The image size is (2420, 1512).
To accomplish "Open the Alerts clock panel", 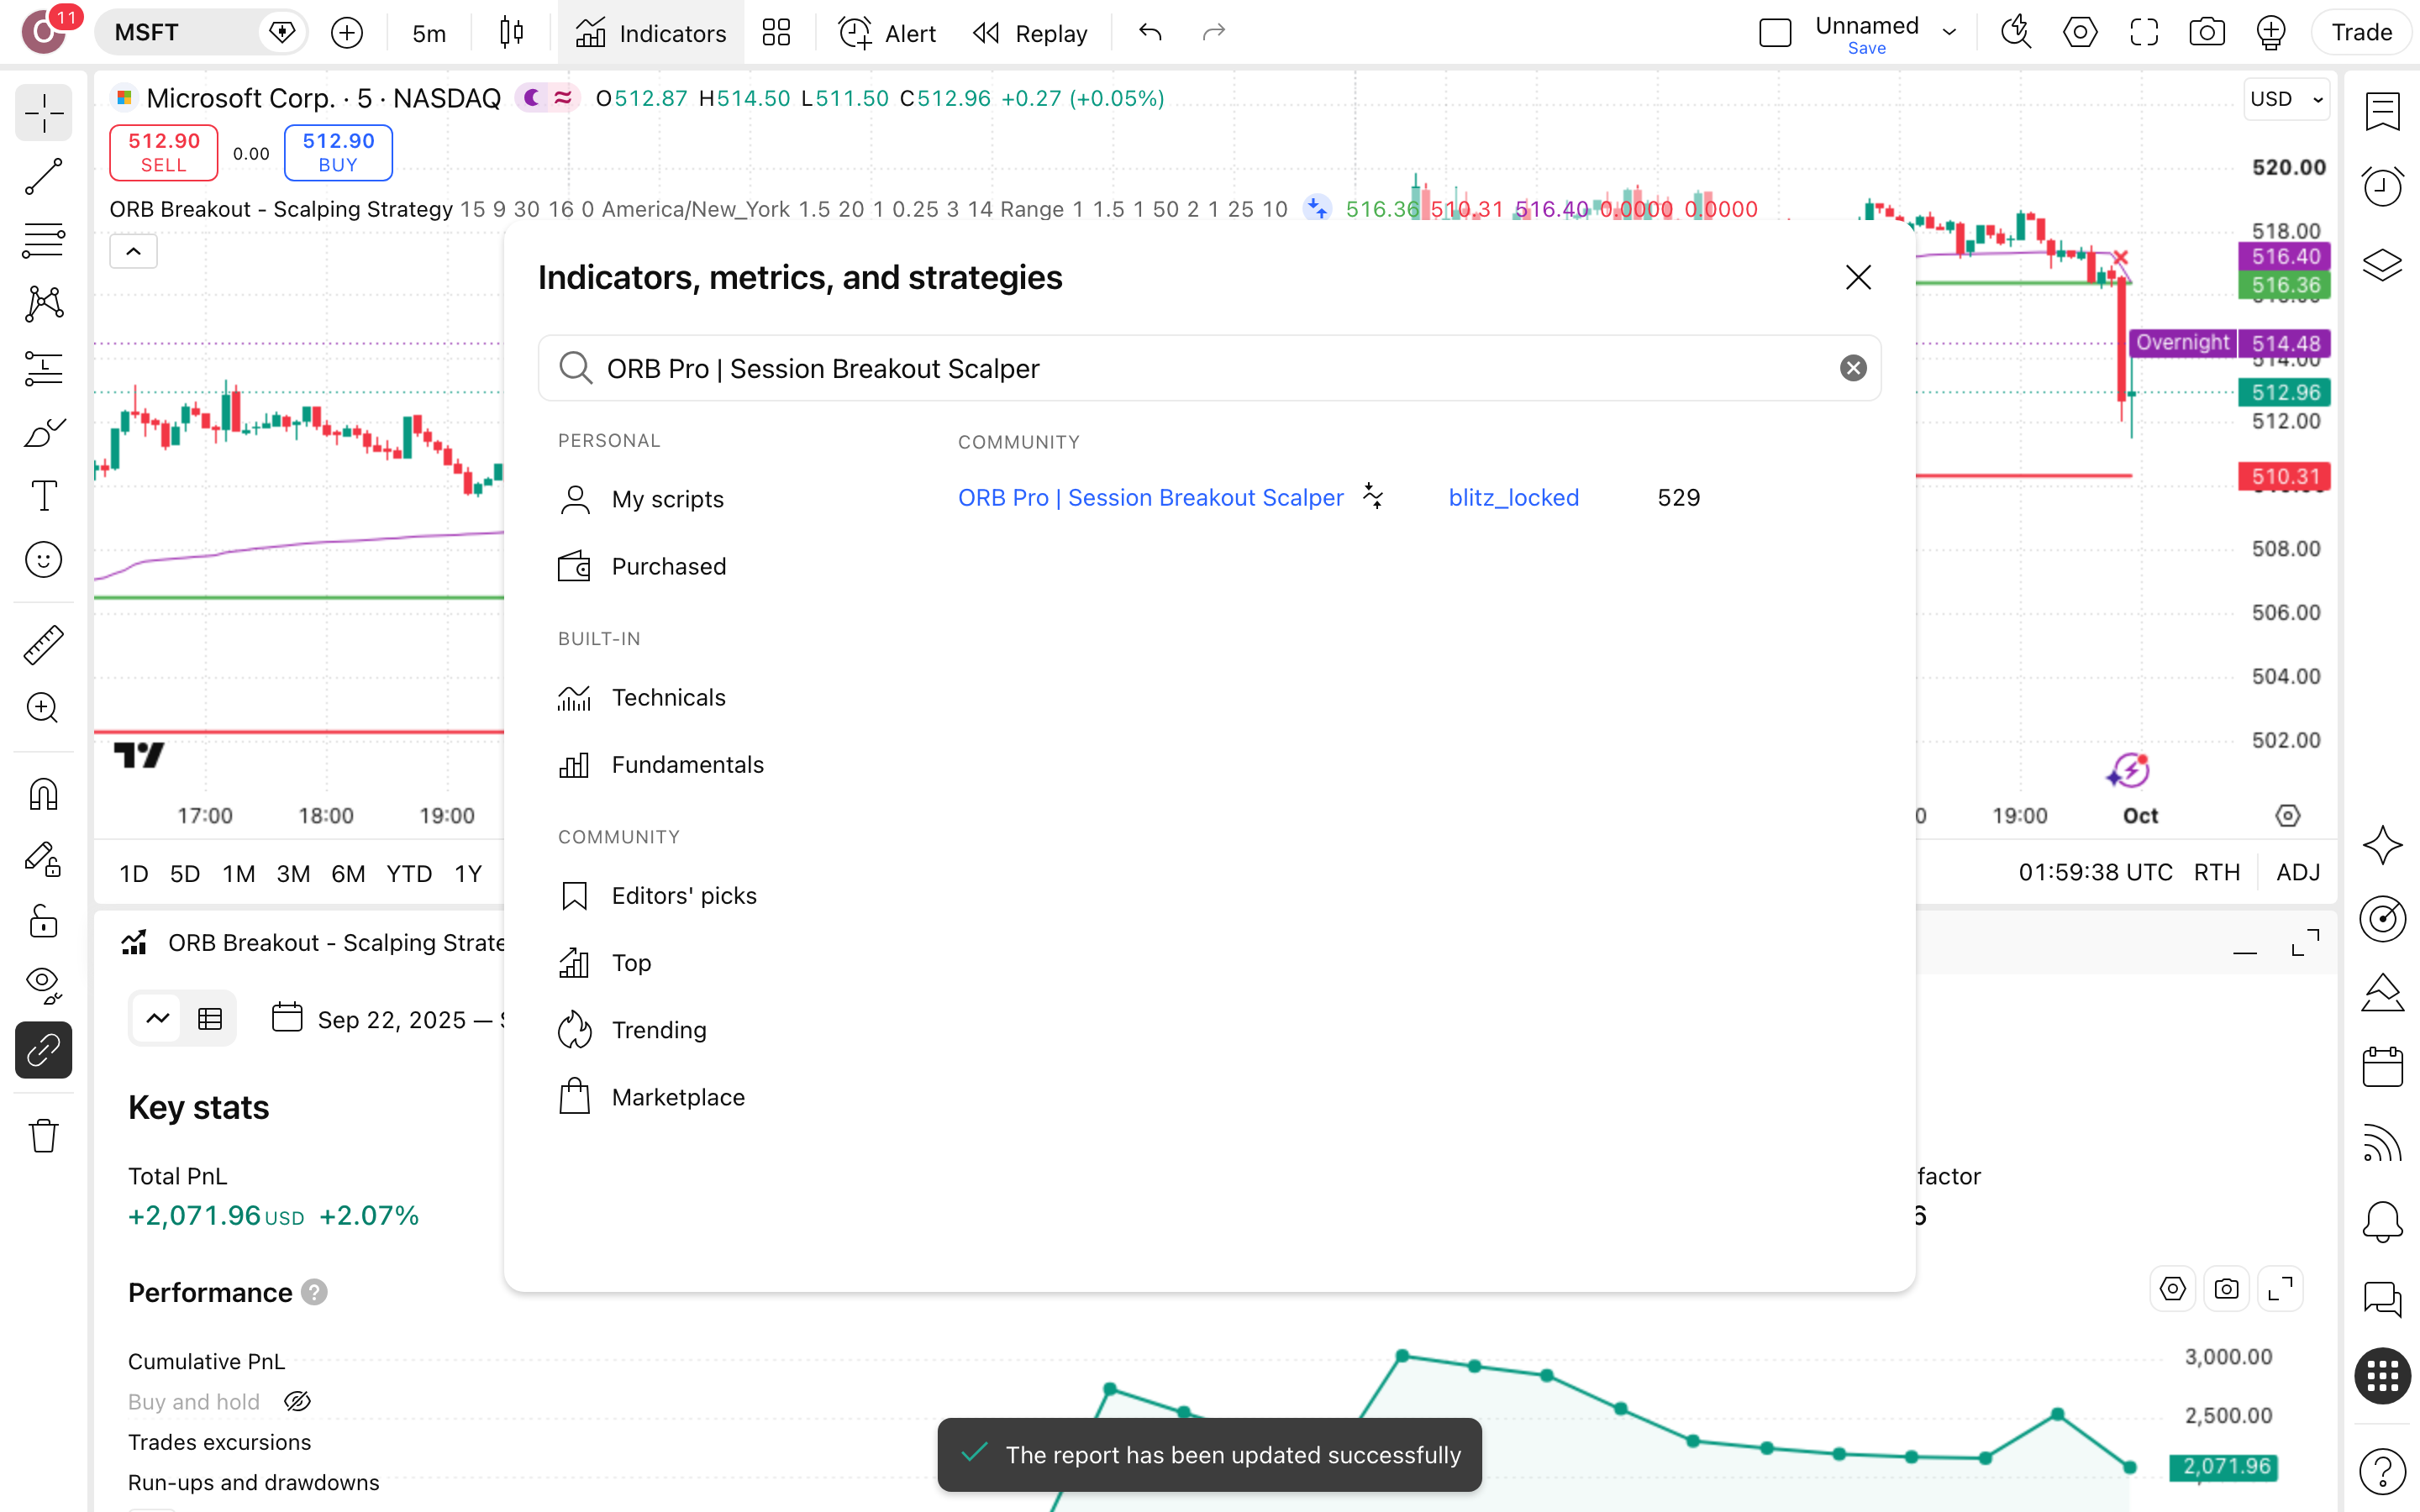I will 2382,187.
